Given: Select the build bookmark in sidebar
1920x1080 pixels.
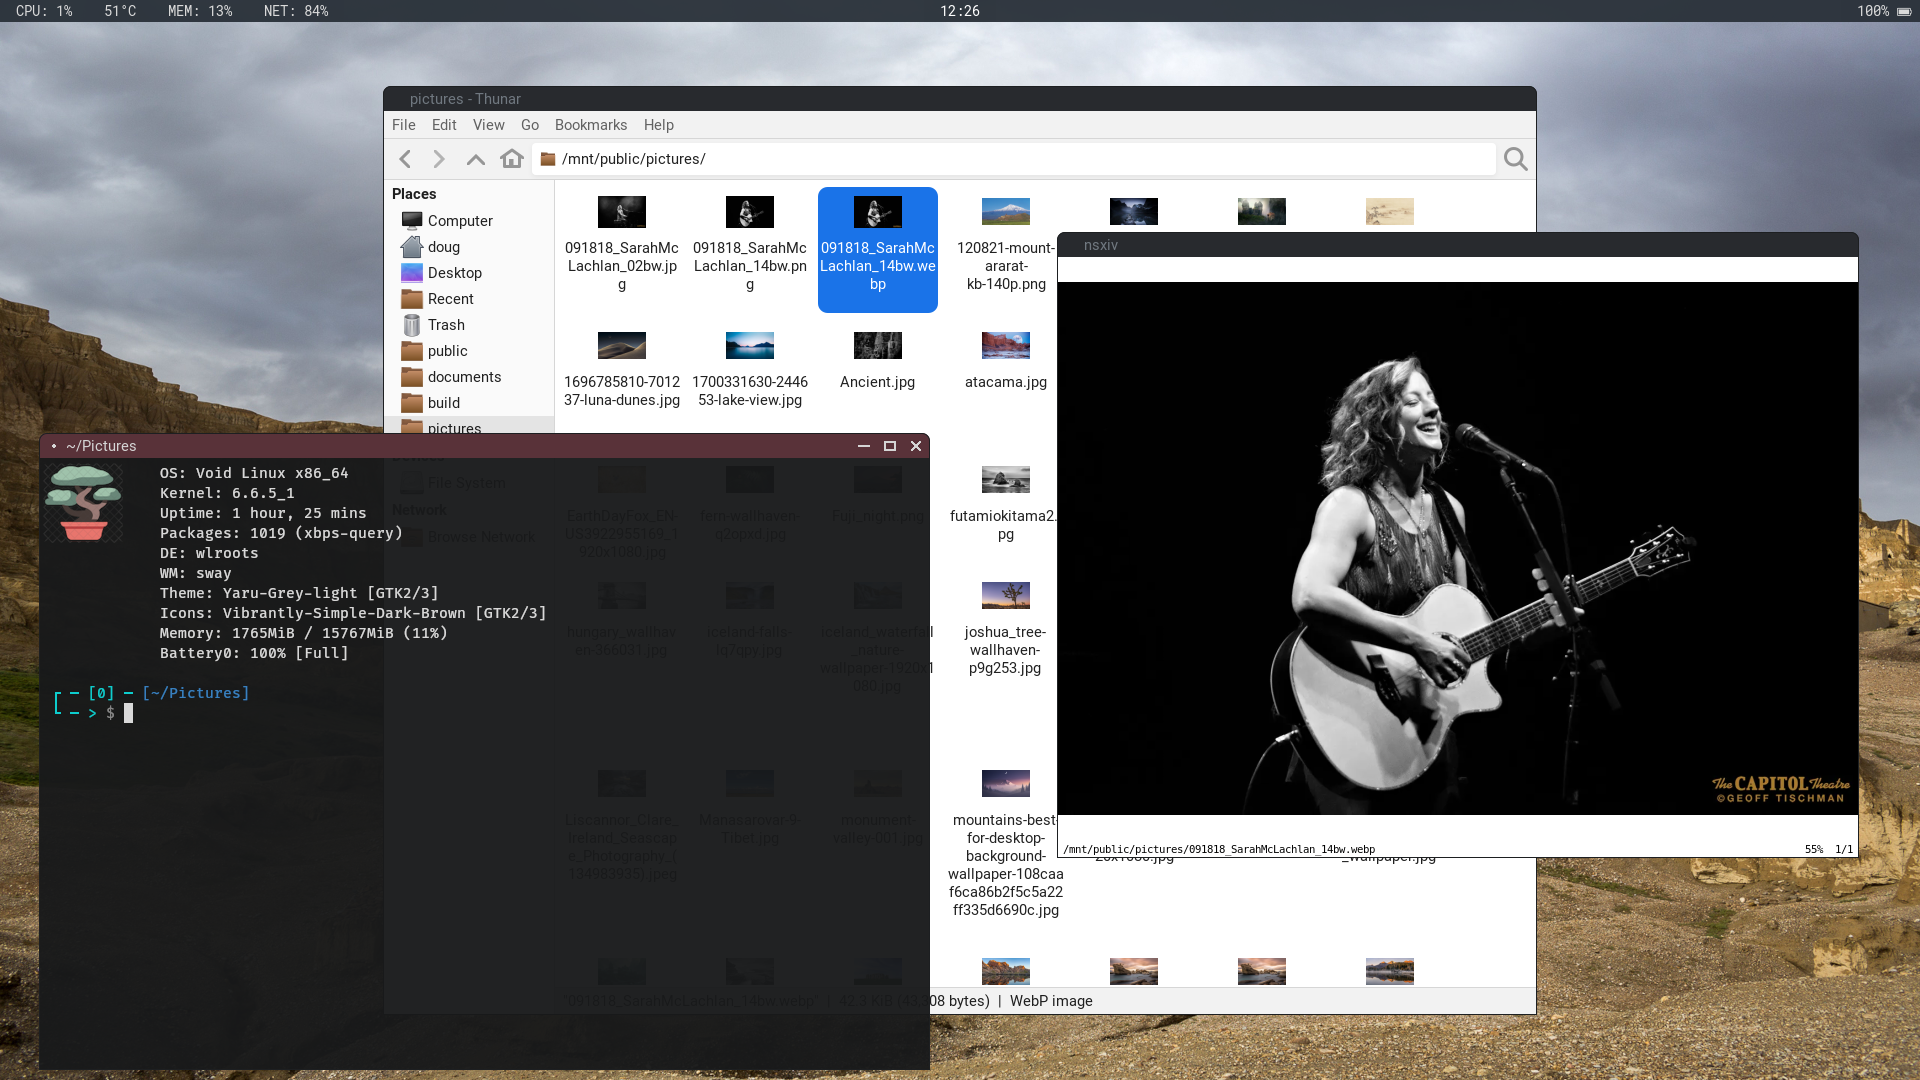Looking at the screenshot, I should point(443,403).
